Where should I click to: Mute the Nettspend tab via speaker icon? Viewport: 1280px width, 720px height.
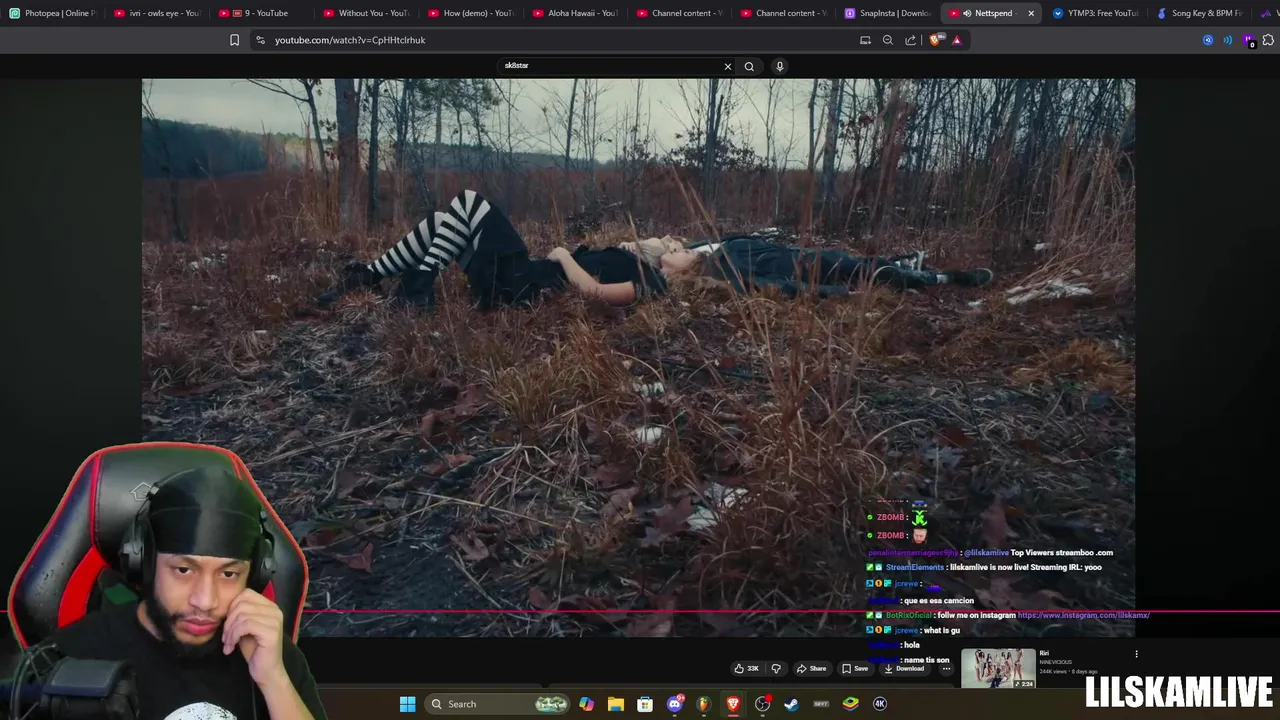[x=967, y=13]
